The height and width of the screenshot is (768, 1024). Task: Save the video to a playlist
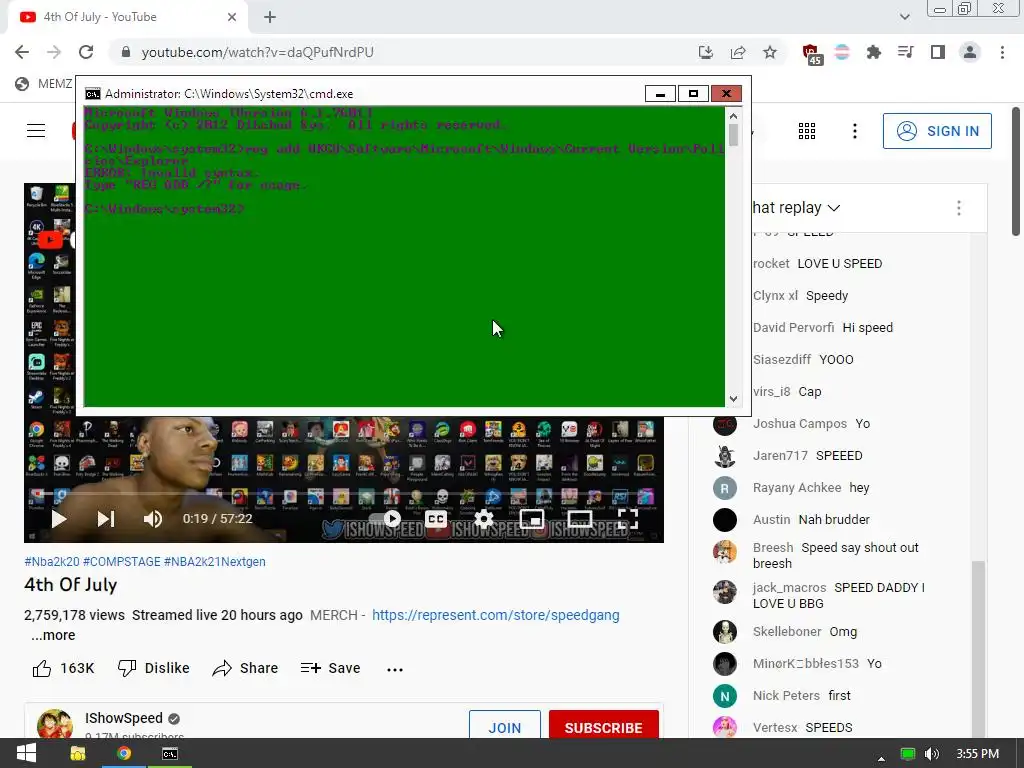point(330,668)
